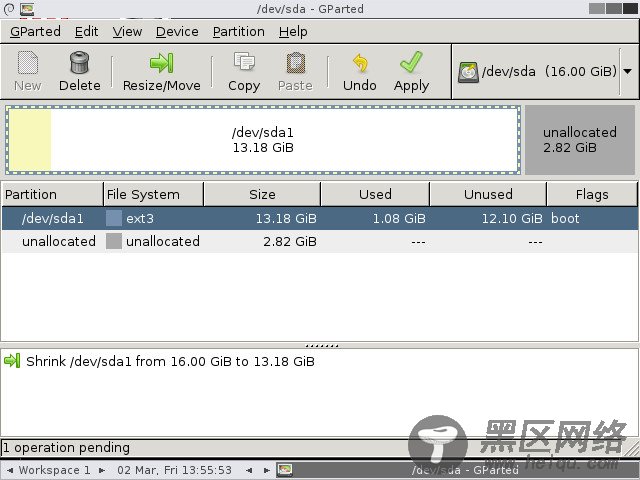This screenshot has width=640, height=480.
Task: Click the GParted icon in the taskbar
Action: [x=284, y=470]
